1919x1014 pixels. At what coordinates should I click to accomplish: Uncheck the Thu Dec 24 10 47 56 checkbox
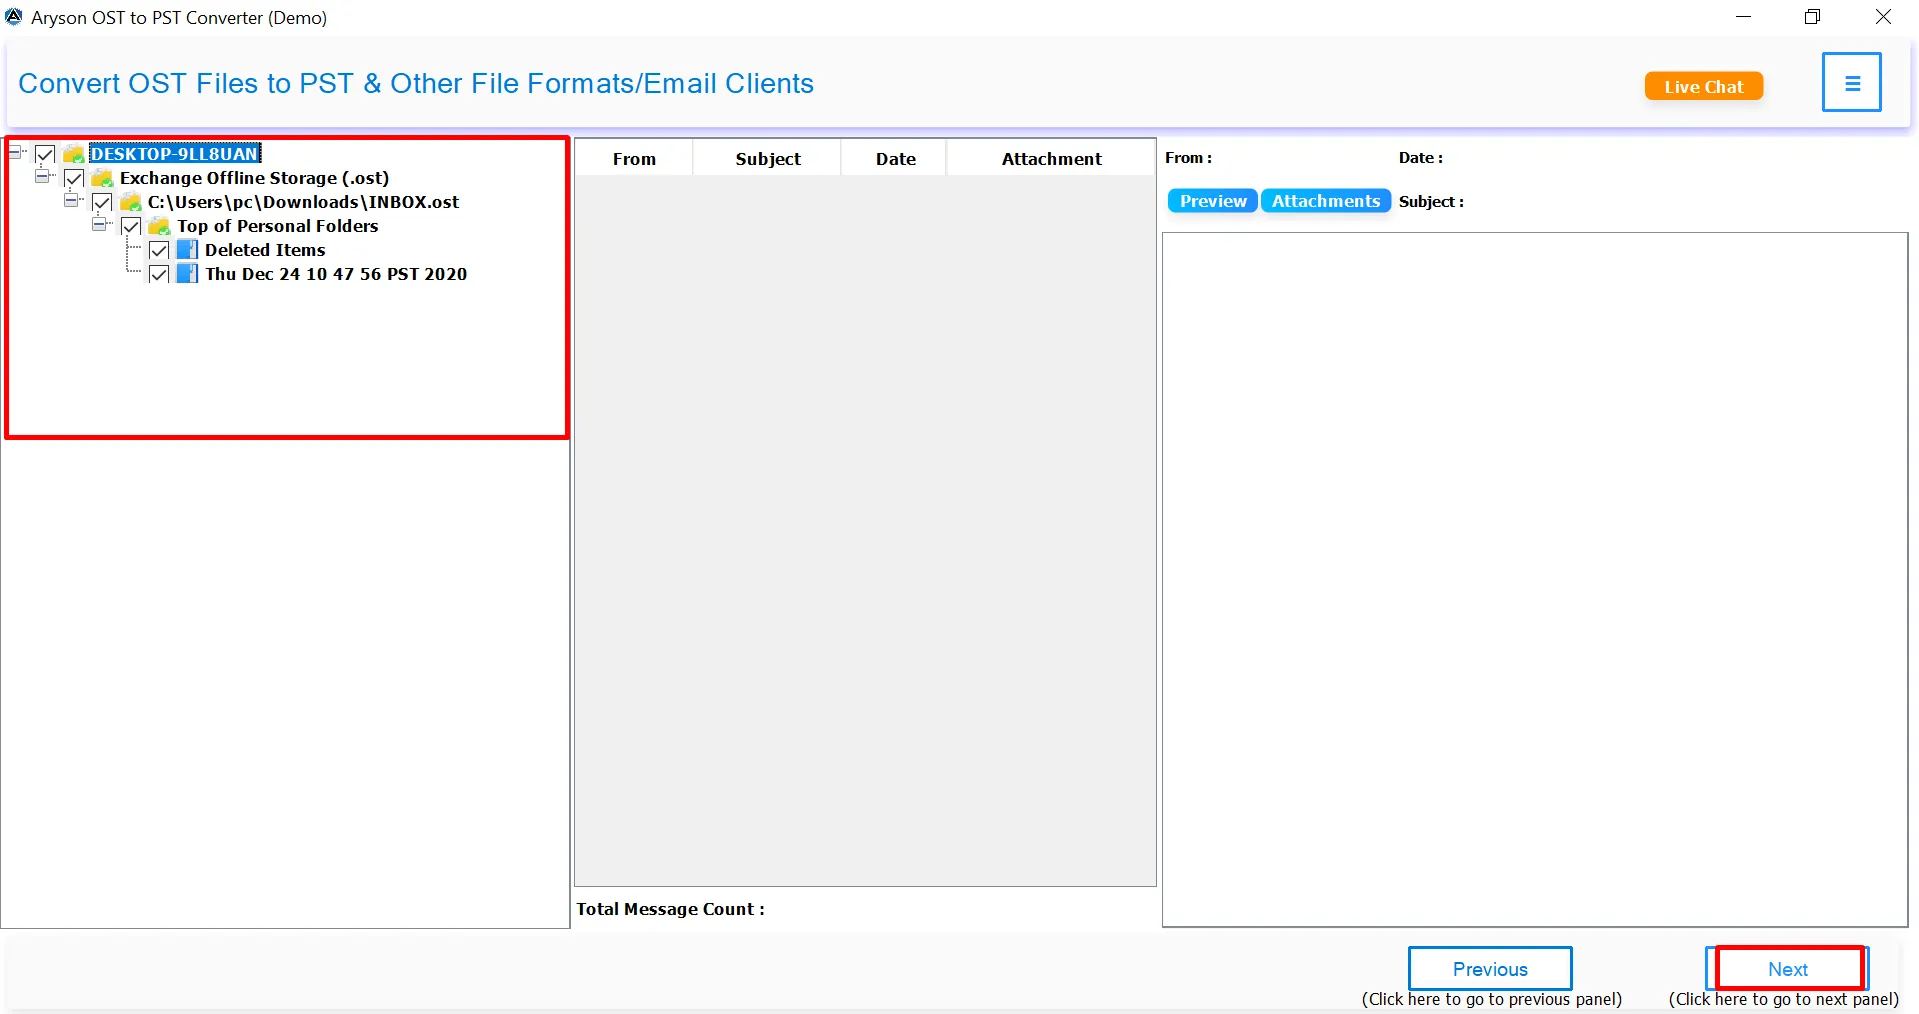pyautogui.click(x=159, y=274)
